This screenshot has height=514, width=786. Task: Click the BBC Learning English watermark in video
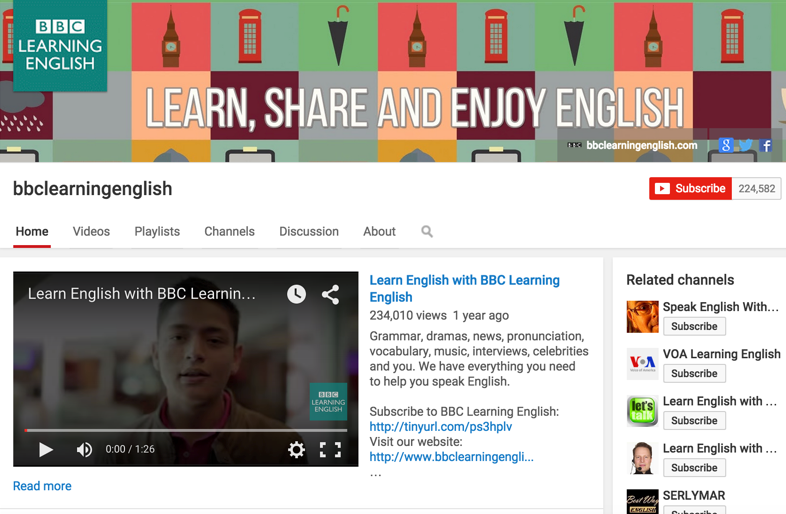pos(328,402)
